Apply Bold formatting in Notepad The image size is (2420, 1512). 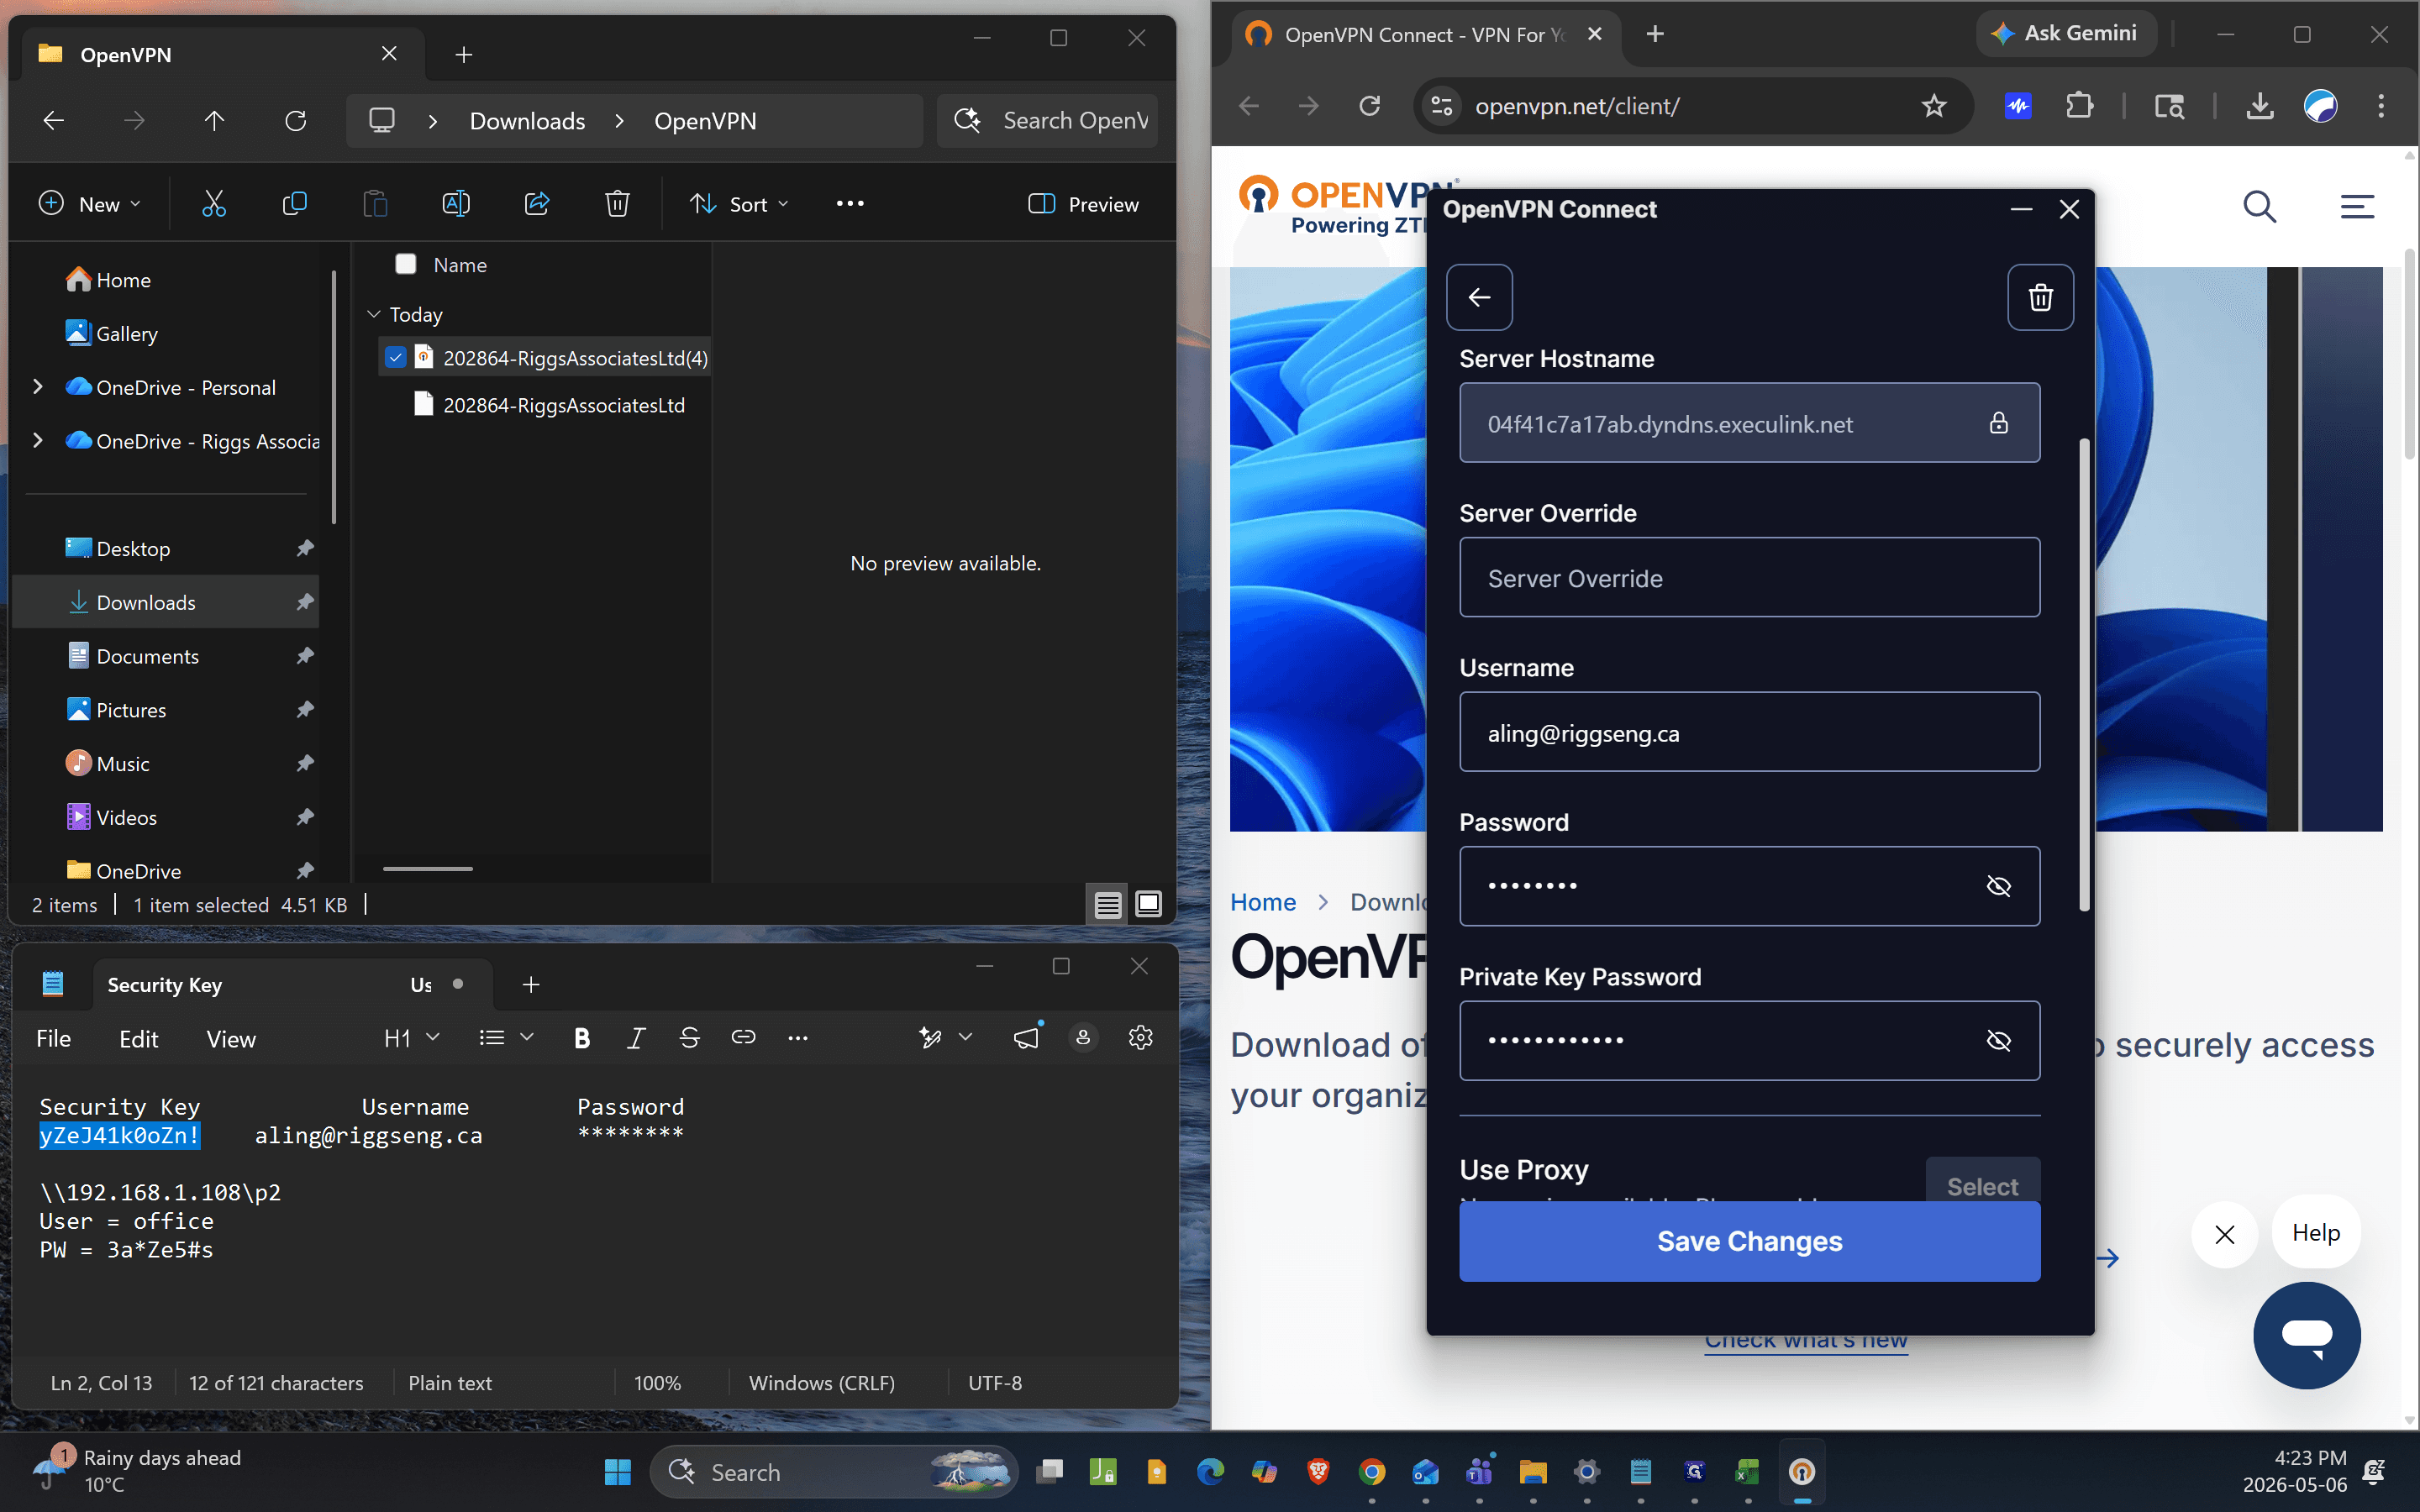[582, 1038]
